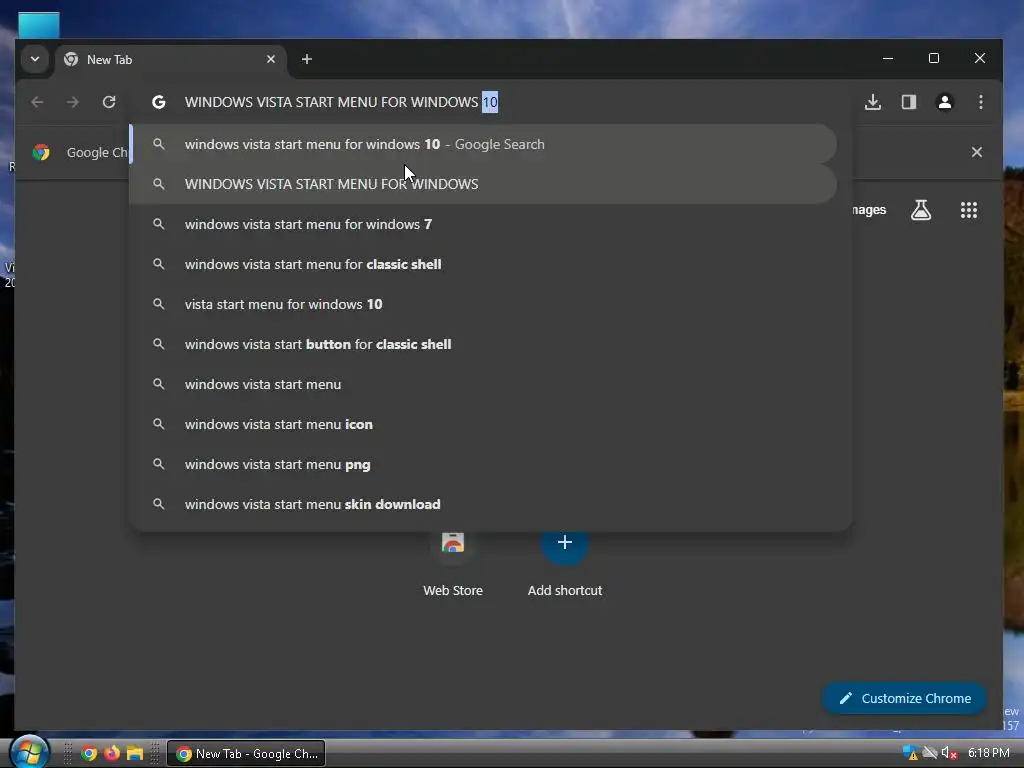Image resolution: width=1024 pixels, height=768 pixels.
Task: Open a new tab with plus button
Action: click(306, 59)
